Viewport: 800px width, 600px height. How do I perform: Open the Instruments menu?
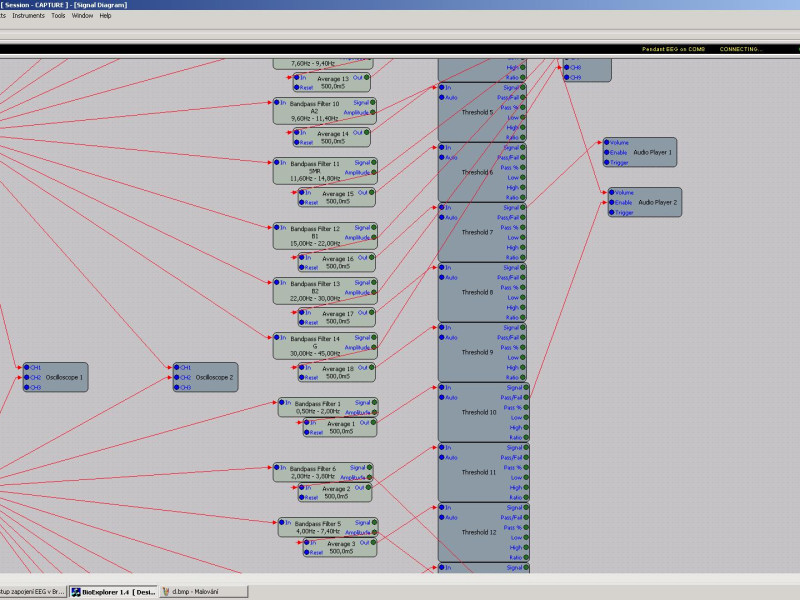pyautogui.click(x=28, y=16)
